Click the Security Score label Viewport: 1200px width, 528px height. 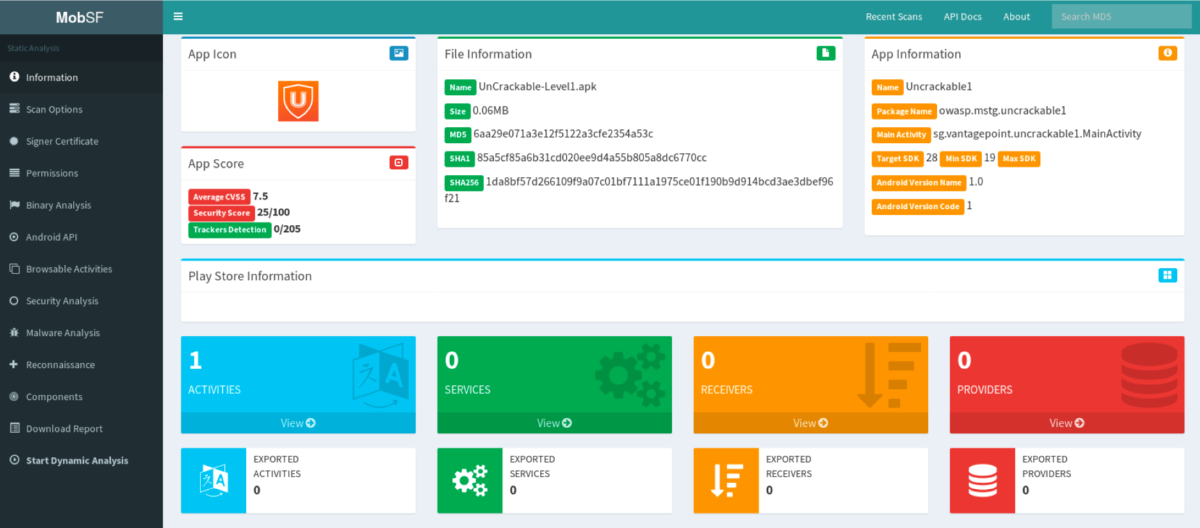pyautogui.click(x=221, y=213)
